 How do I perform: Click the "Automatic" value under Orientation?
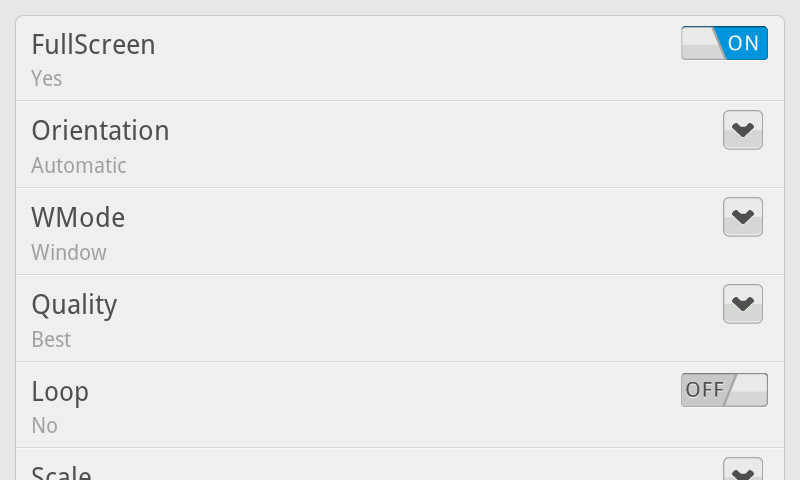(x=79, y=165)
